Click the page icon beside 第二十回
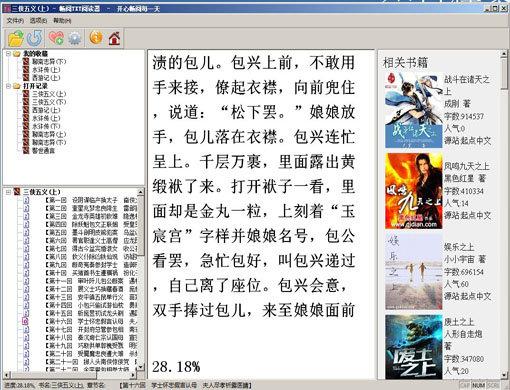 pyautogui.click(x=26, y=354)
